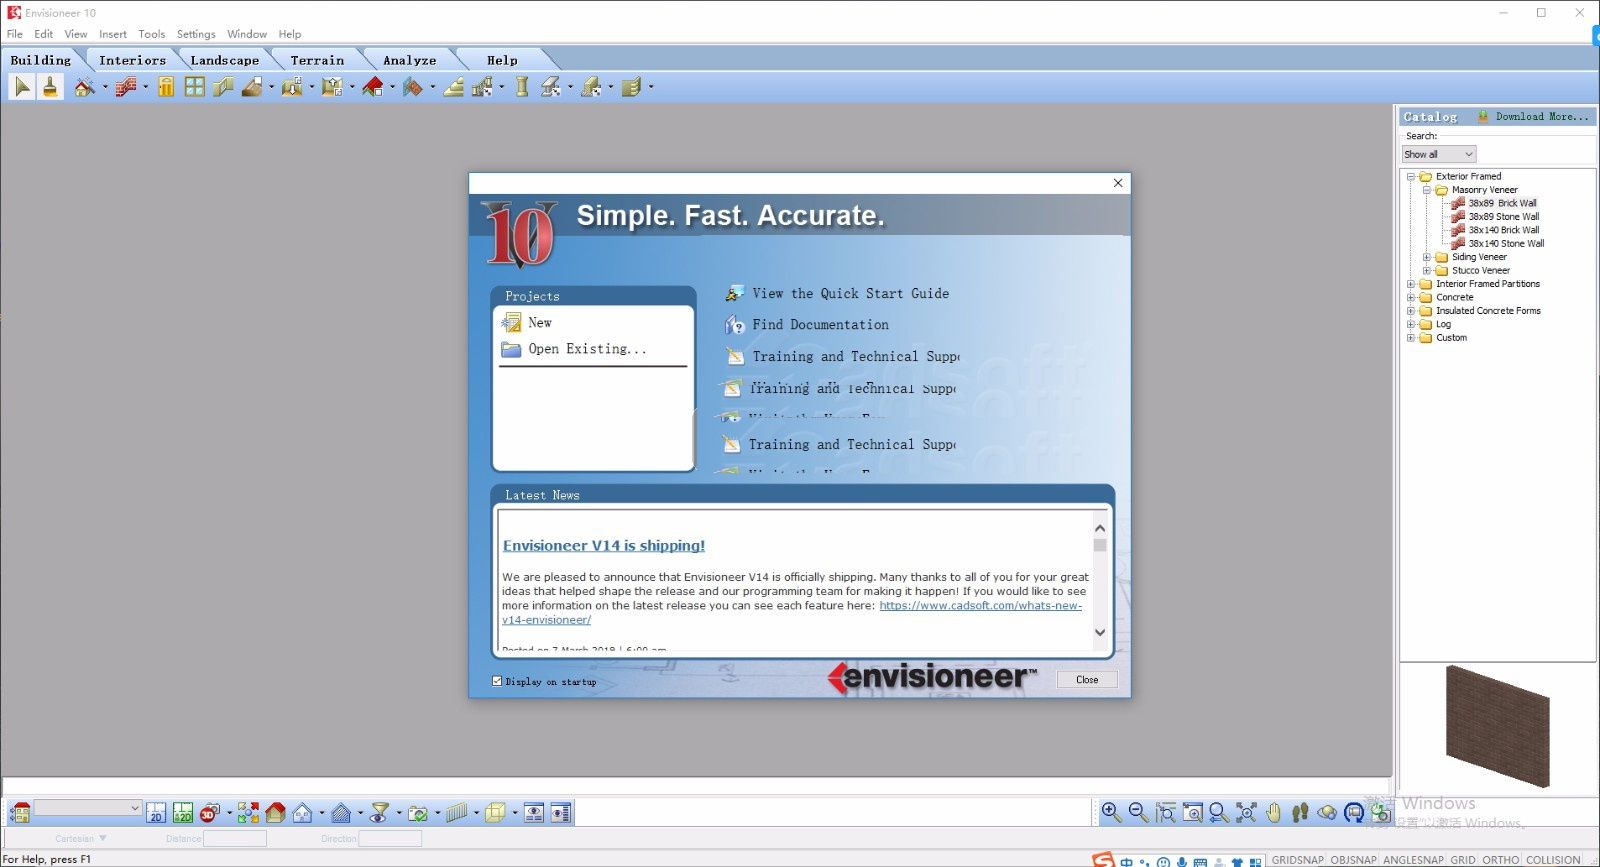The width and height of the screenshot is (1600, 867).
Task: Switch to the Interiors tab
Action: [132, 60]
